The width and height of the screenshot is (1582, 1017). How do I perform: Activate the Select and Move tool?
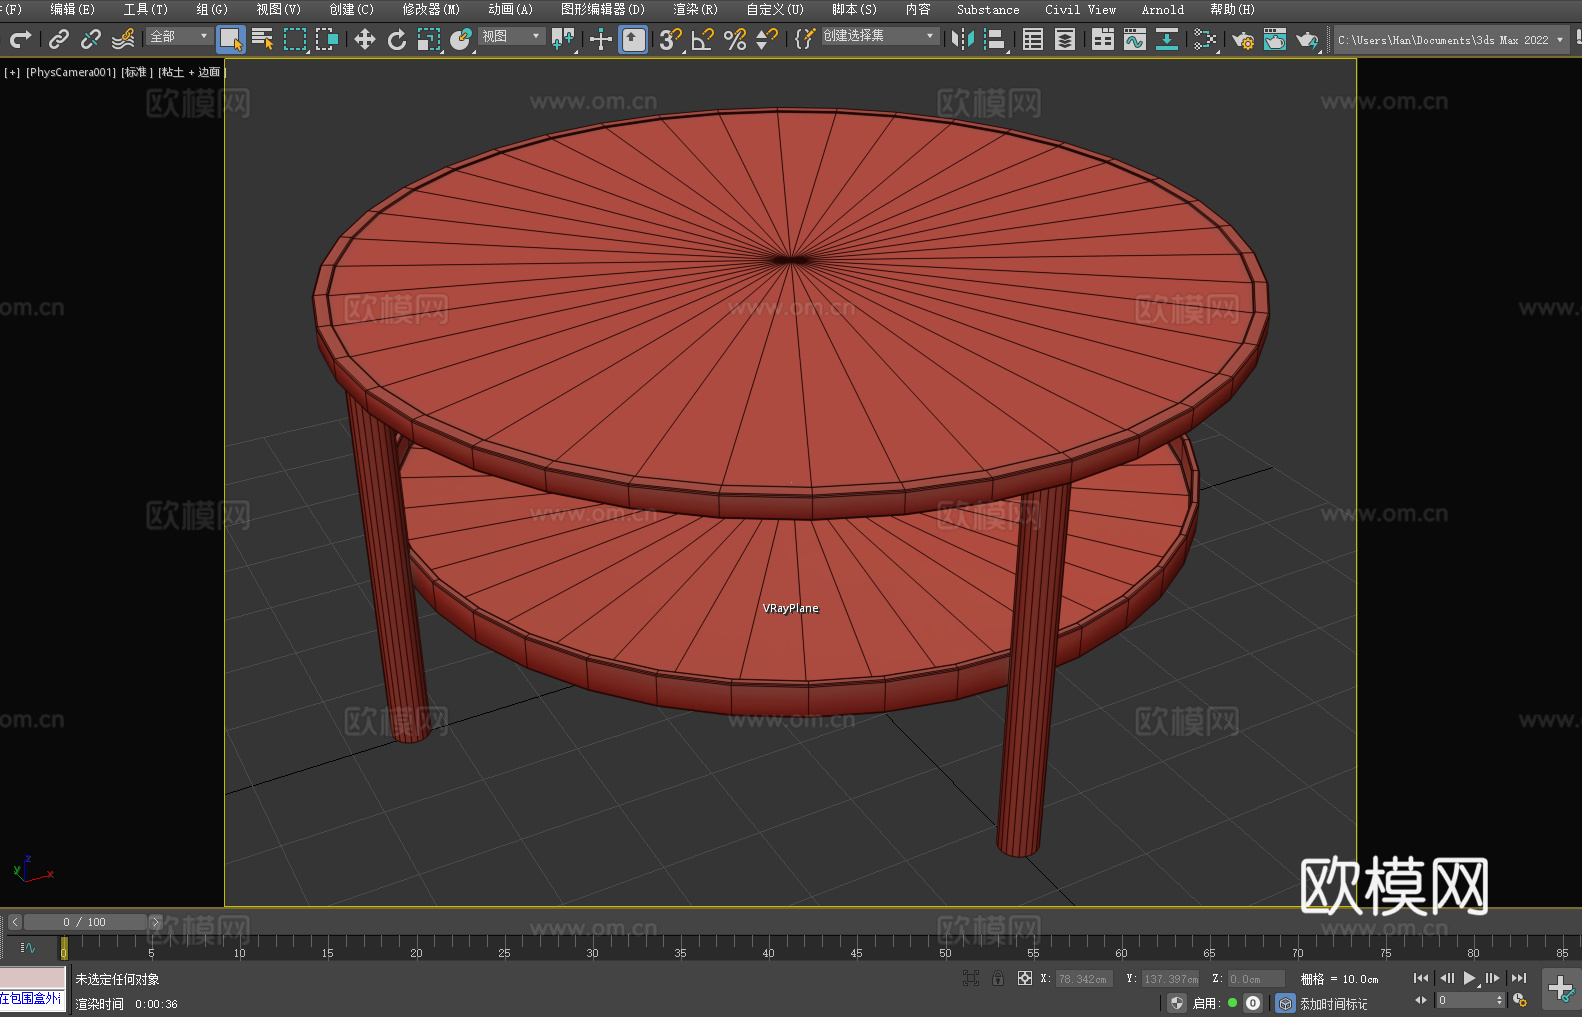[x=365, y=39]
